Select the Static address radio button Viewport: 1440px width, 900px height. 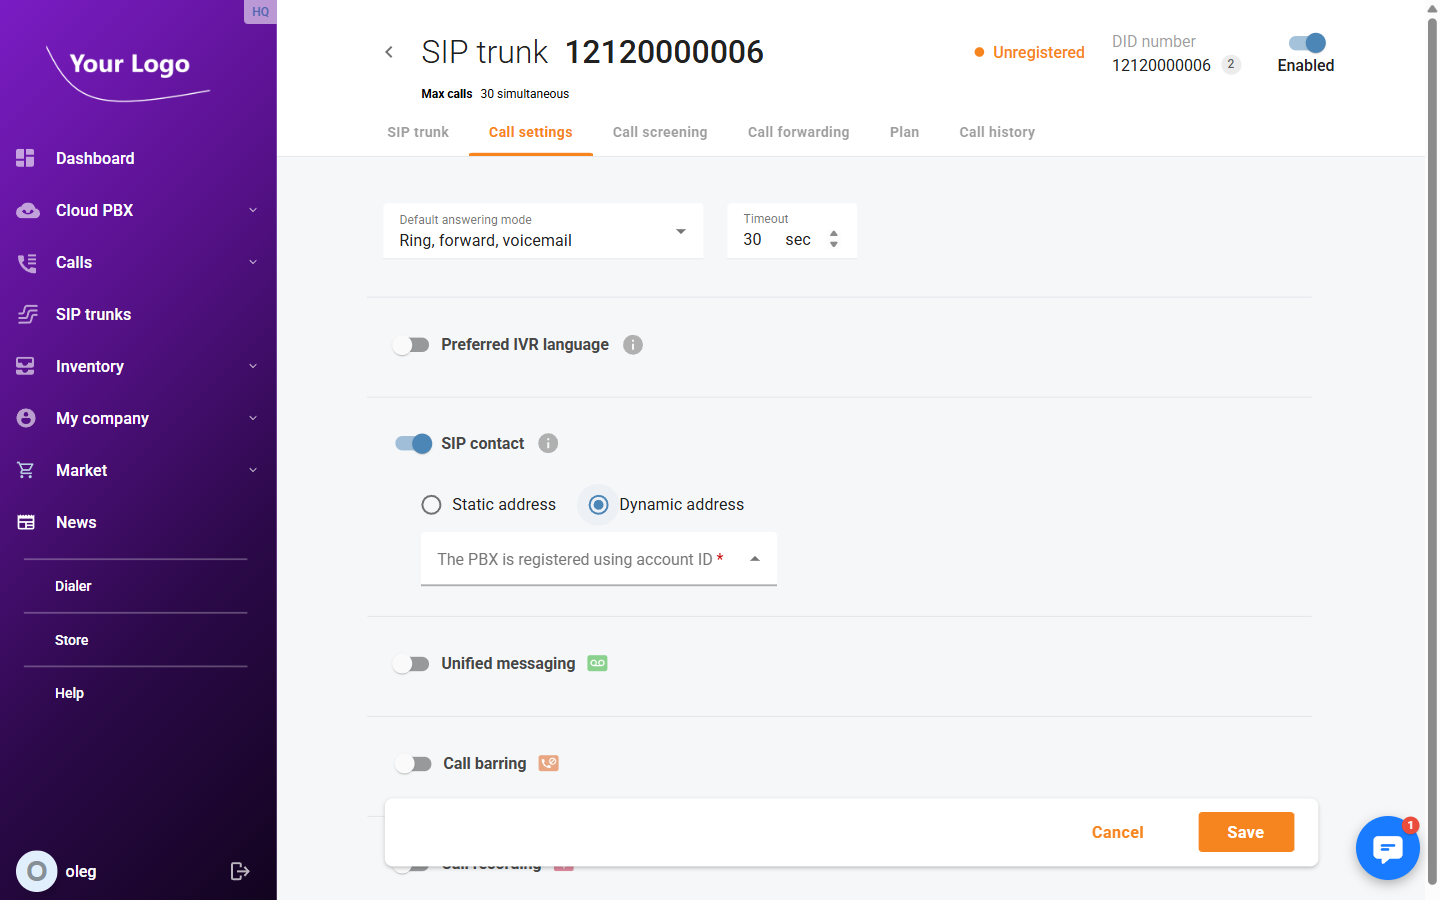click(431, 505)
